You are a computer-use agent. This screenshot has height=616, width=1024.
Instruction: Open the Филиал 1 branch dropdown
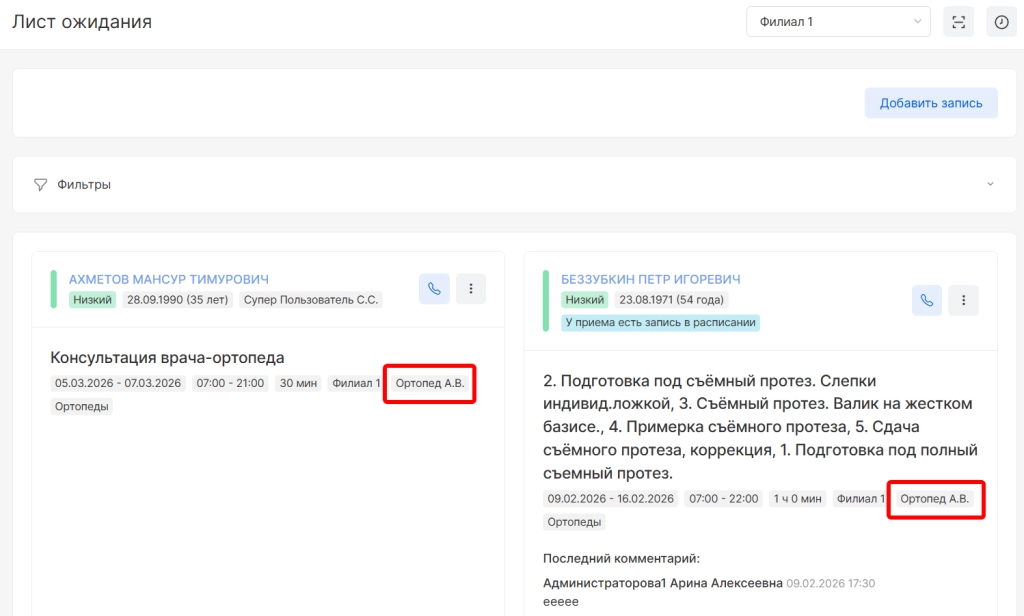(838, 22)
